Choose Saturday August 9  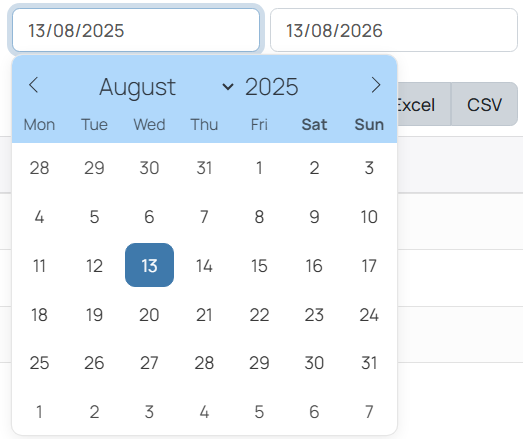coord(314,216)
